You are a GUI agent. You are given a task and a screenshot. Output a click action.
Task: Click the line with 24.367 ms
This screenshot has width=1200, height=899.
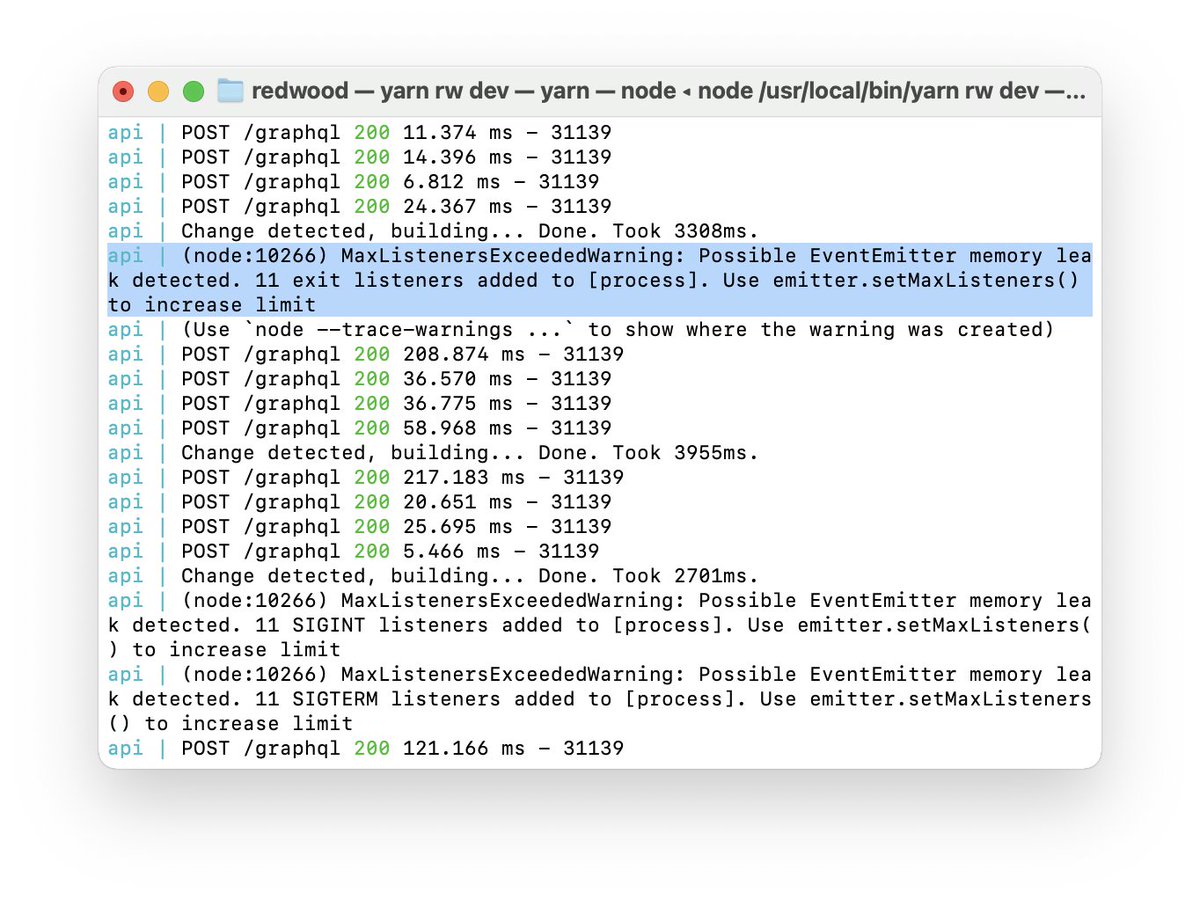tap(360, 206)
